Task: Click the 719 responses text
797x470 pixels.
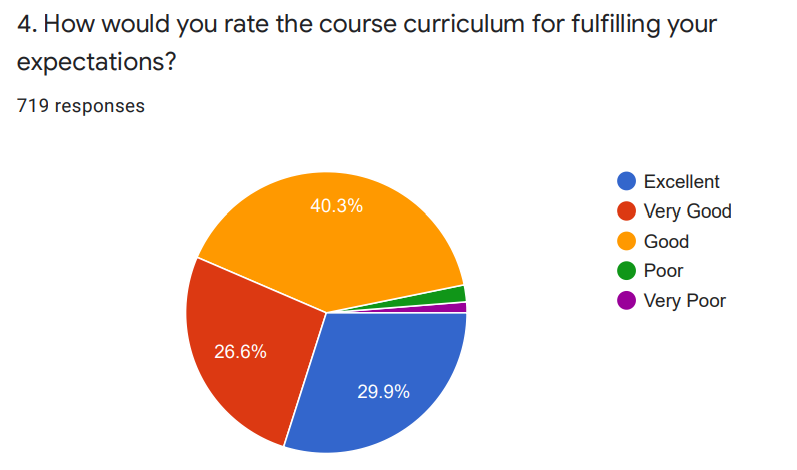Action: click(x=81, y=106)
